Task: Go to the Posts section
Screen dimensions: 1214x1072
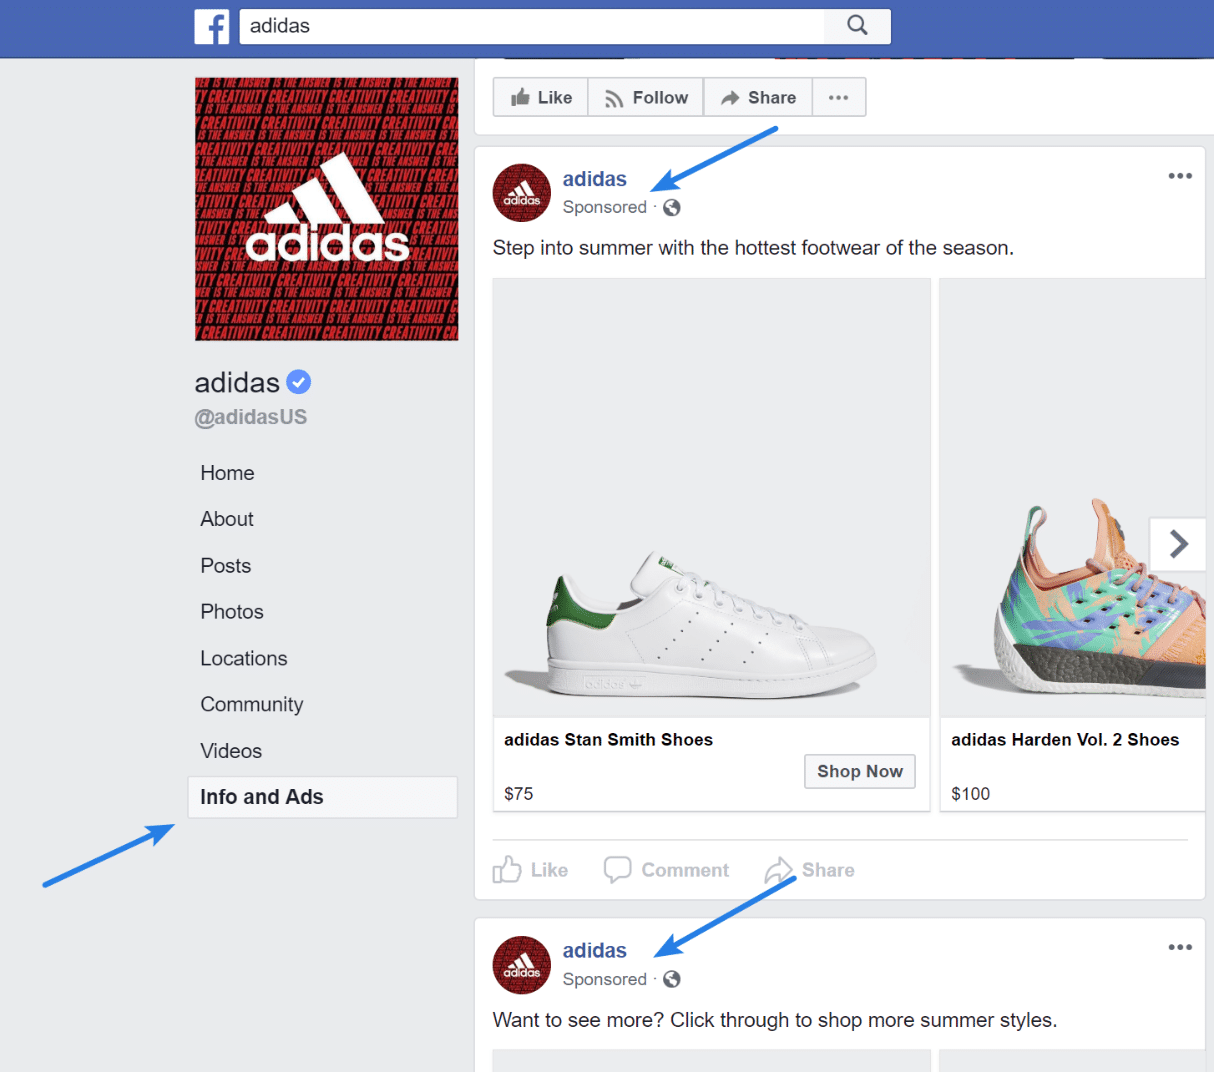Action: point(226,566)
